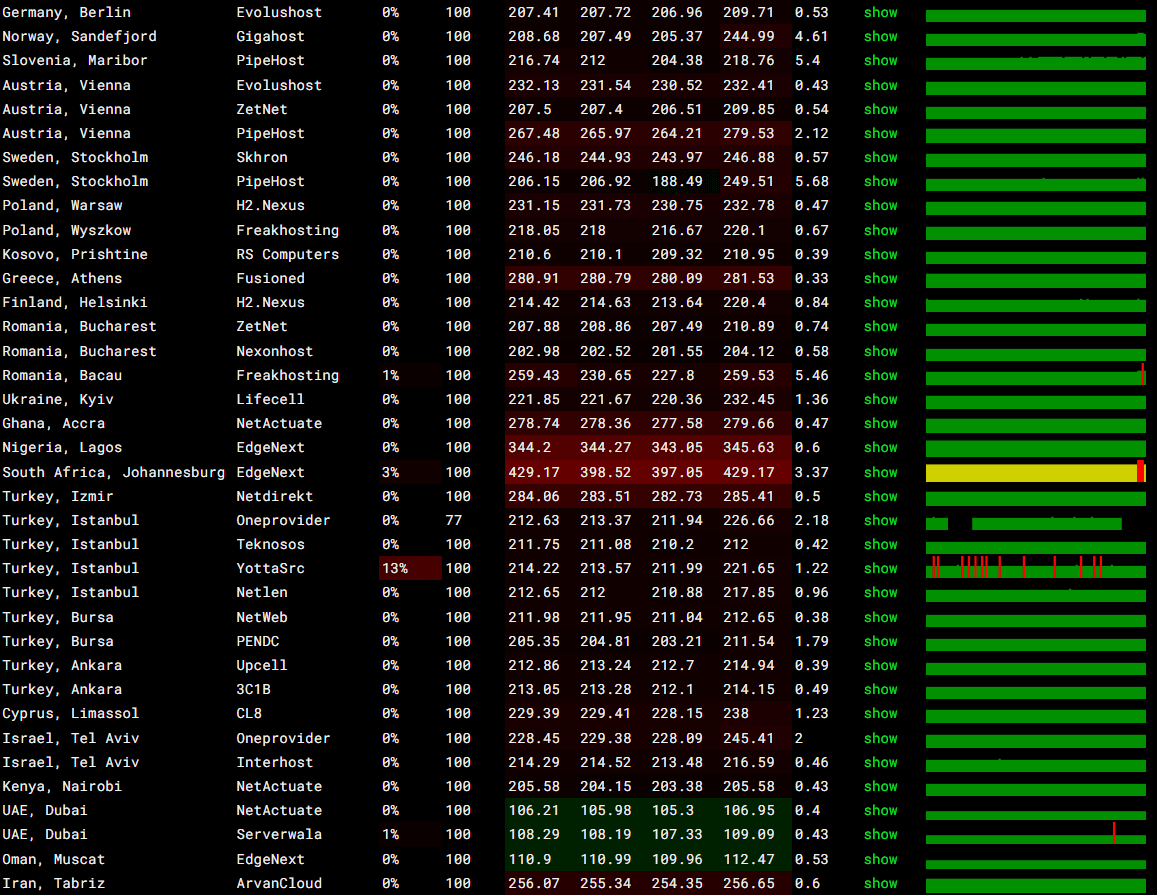Select 'Cyprus, Limassol' location text

point(71,713)
